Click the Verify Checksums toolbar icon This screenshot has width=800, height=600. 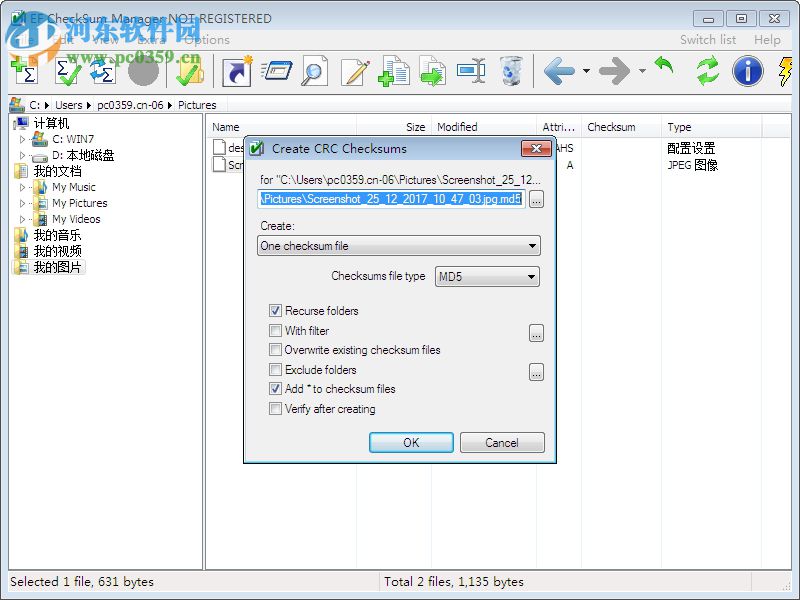66,70
